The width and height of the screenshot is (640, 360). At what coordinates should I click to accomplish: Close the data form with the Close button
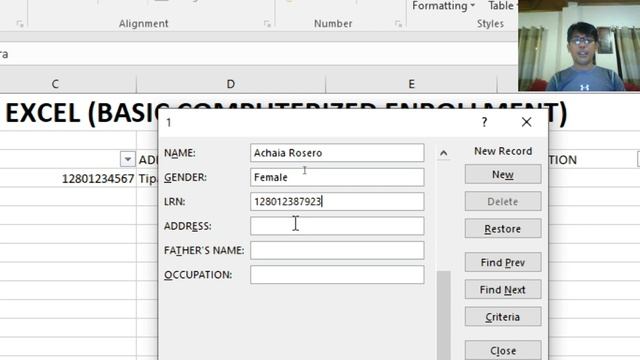click(503, 350)
